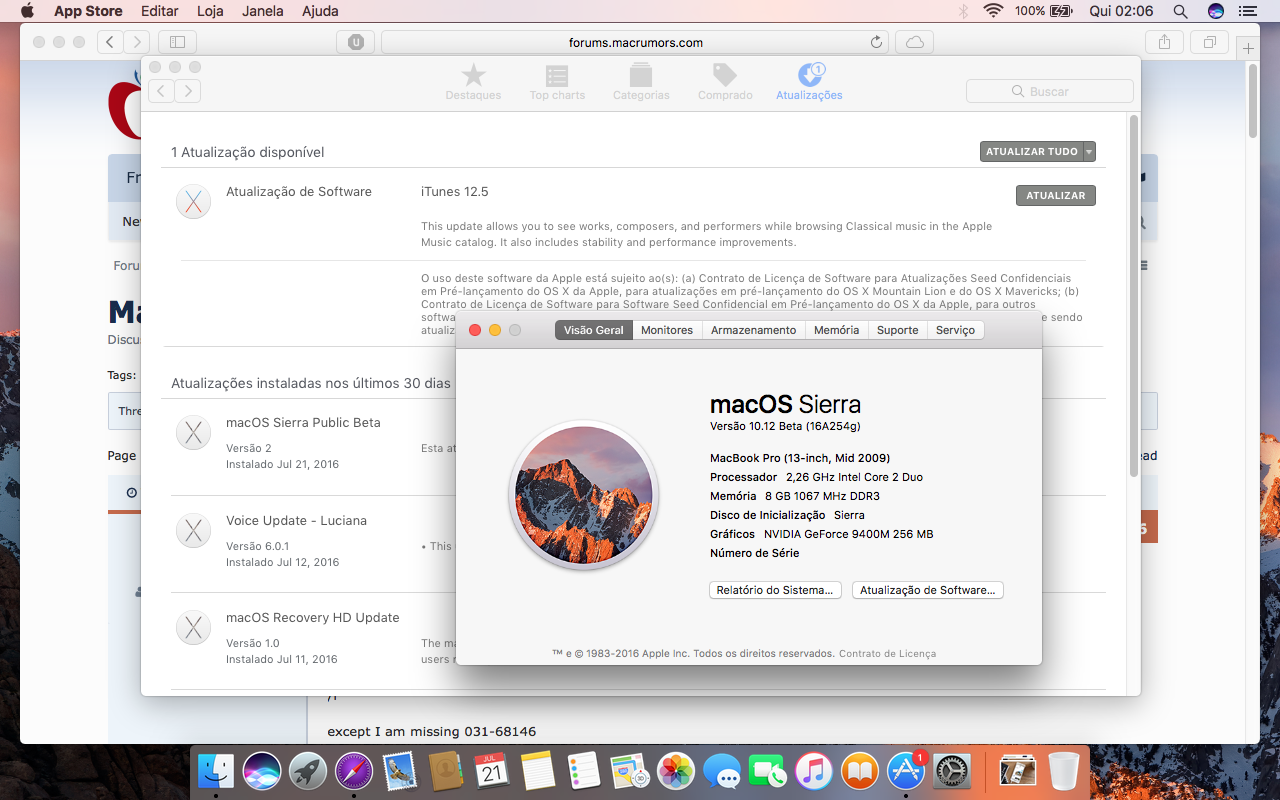Switch to the Armazenamento tab
This screenshot has width=1280, height=800.
(x=754, y=330)
